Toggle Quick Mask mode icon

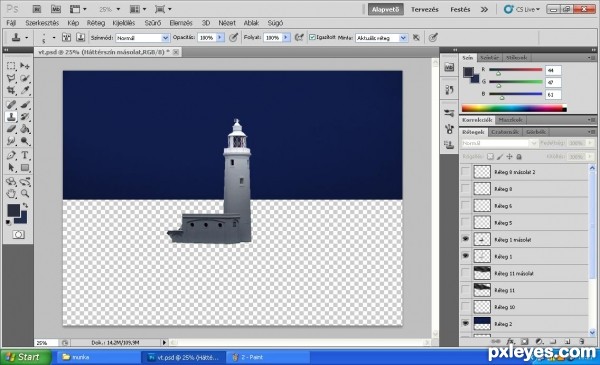coord(18,235)
